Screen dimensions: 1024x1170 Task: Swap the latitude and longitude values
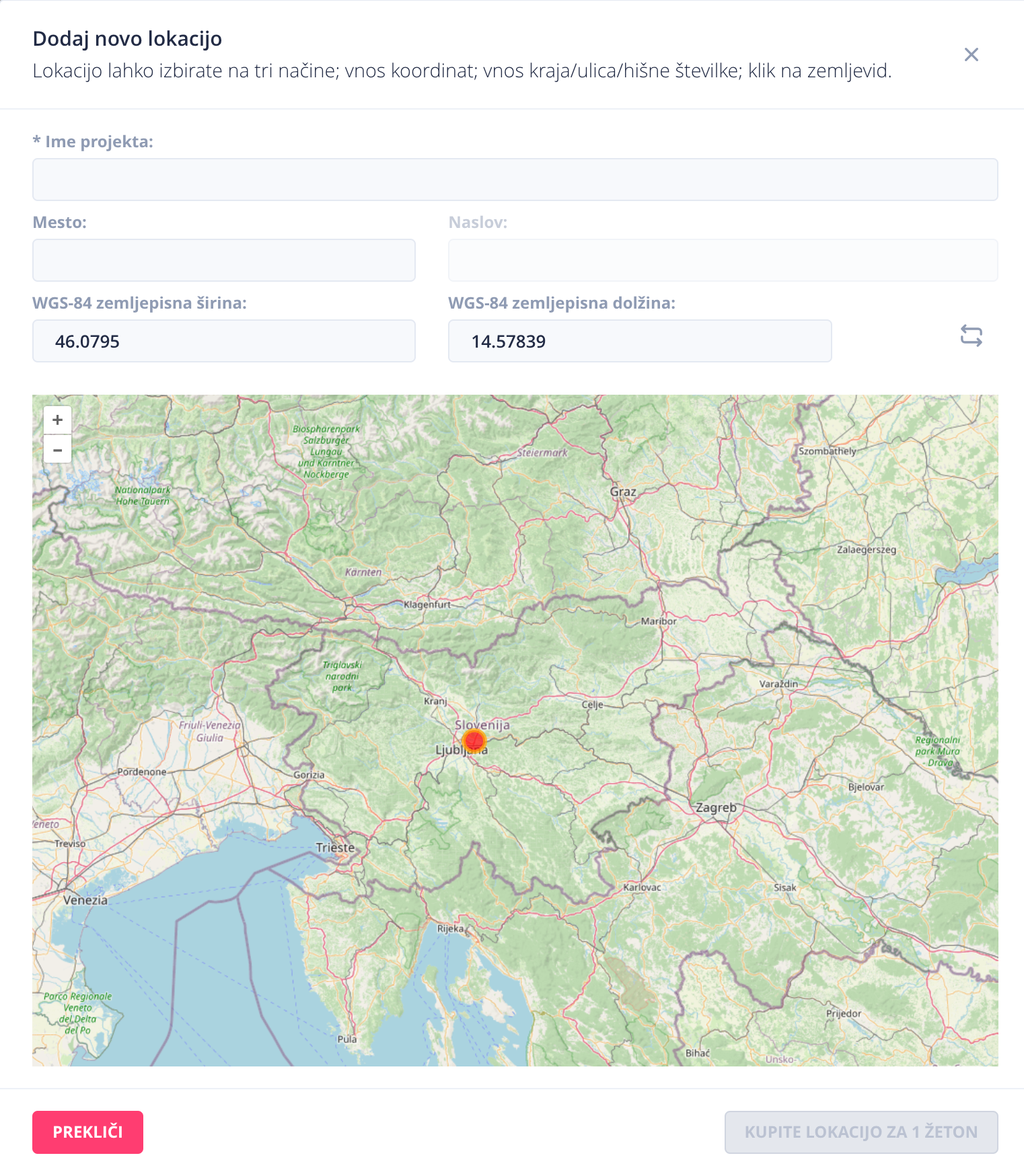coord(971,336)
